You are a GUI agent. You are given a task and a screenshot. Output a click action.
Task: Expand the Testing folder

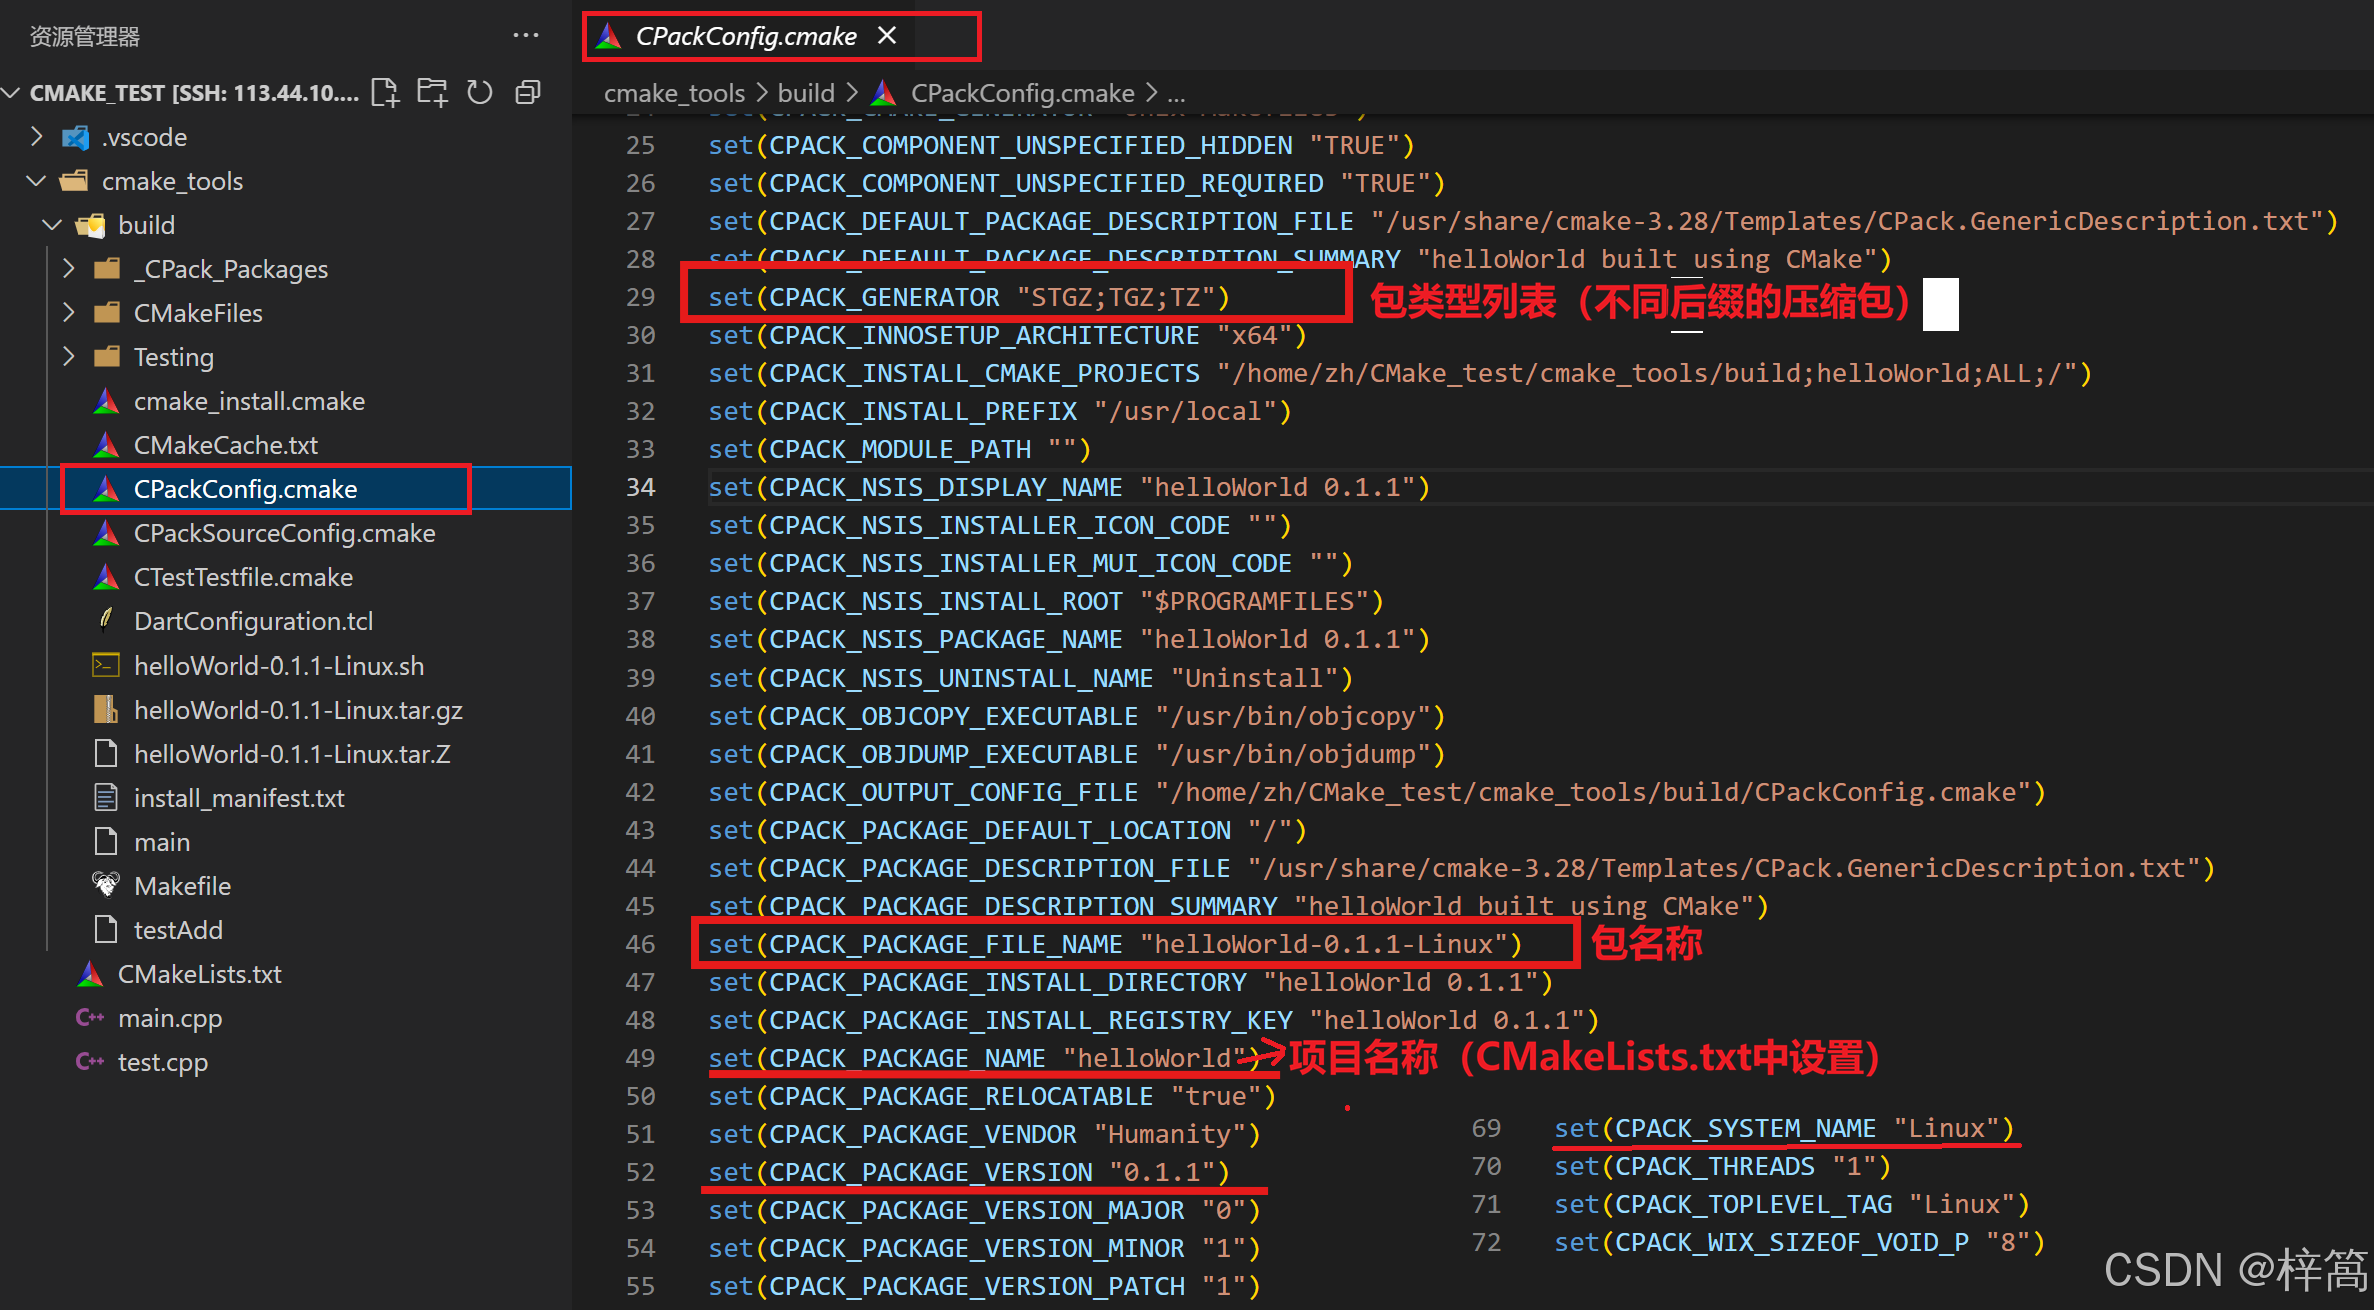[x=173, y=357]
